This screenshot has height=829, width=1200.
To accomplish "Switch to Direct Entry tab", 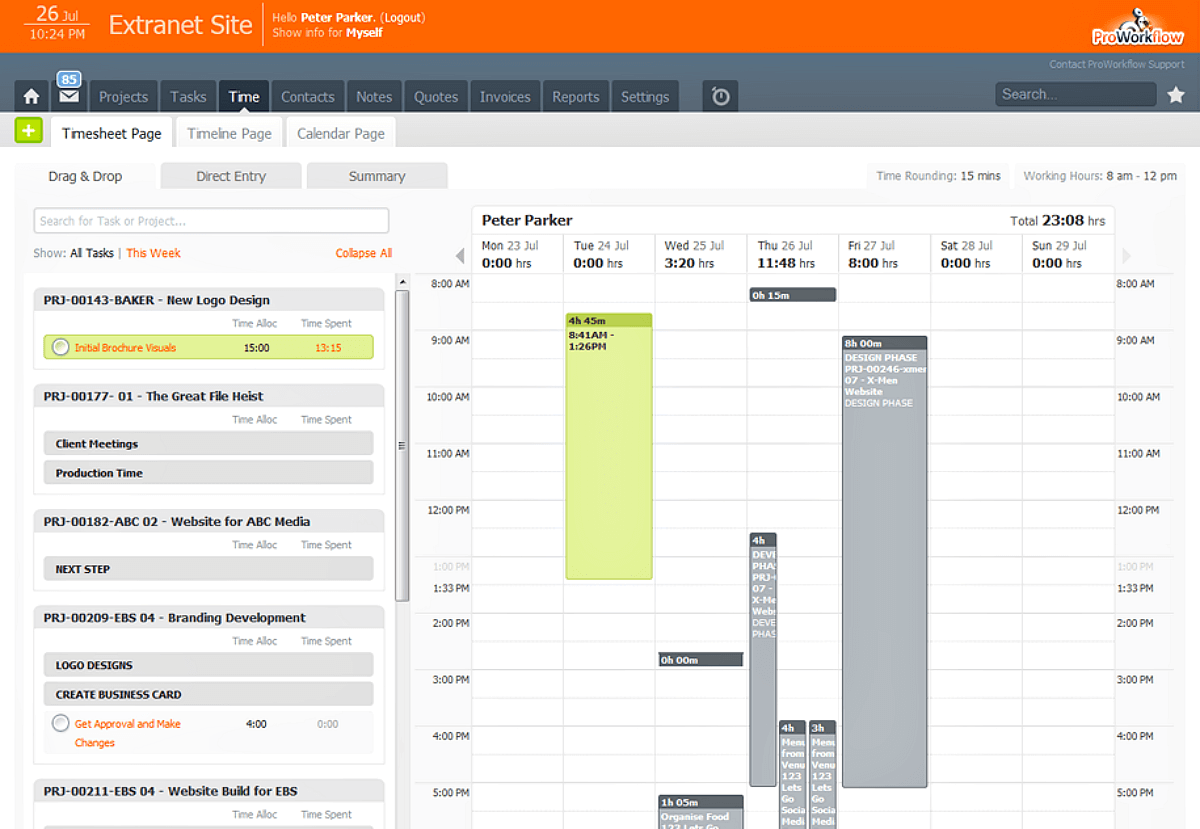I will click(231, 176).
